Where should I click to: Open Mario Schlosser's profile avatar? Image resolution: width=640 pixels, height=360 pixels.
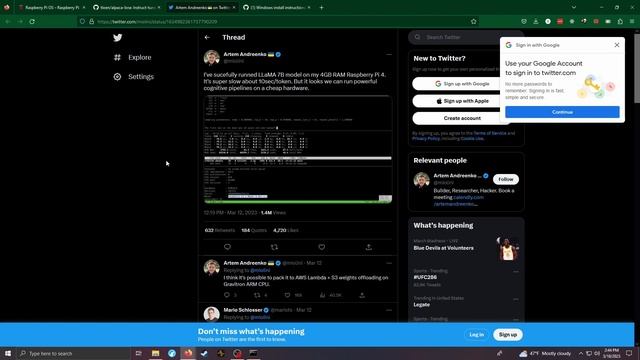(211, 314)
